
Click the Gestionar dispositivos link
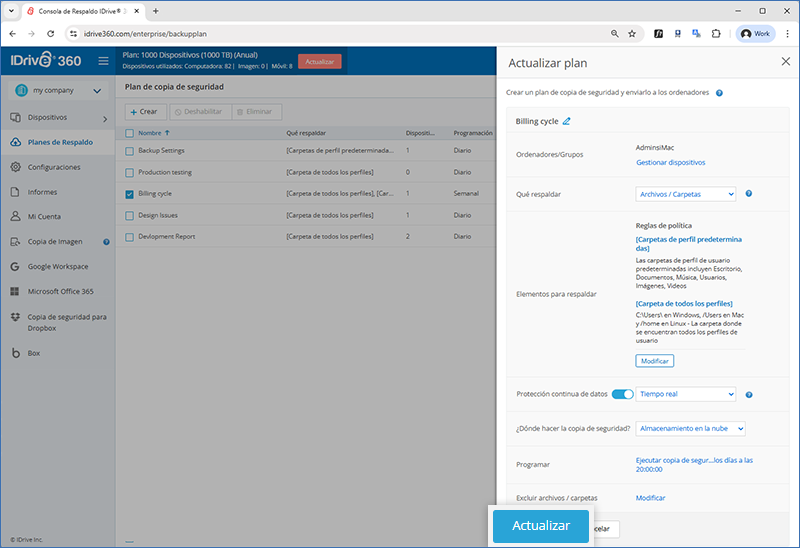(x=670, y=162)
